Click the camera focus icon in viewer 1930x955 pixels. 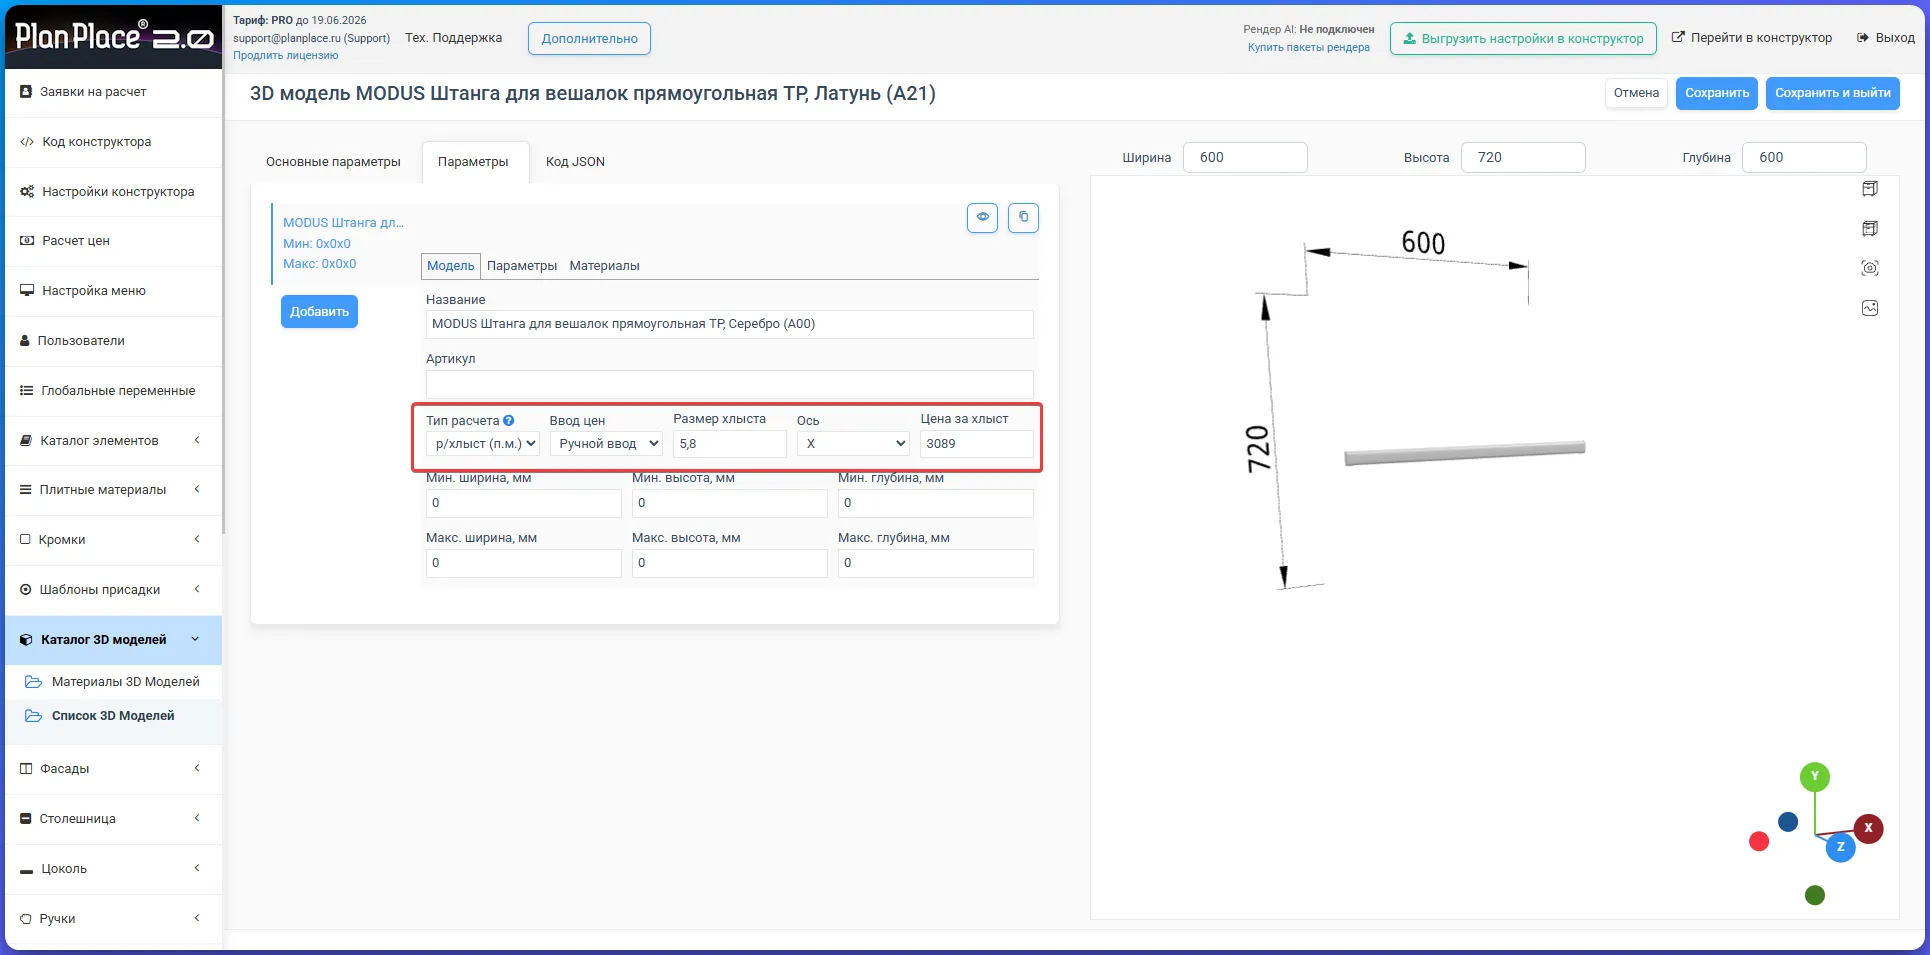click(1870, 268)
